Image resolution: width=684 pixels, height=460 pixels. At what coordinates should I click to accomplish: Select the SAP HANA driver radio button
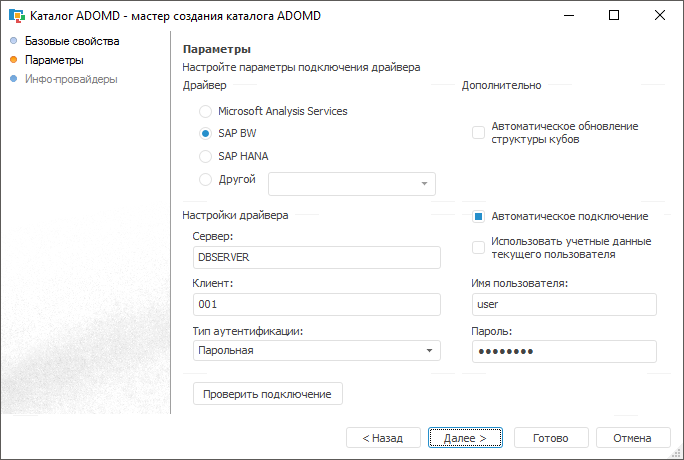[206, 156]
